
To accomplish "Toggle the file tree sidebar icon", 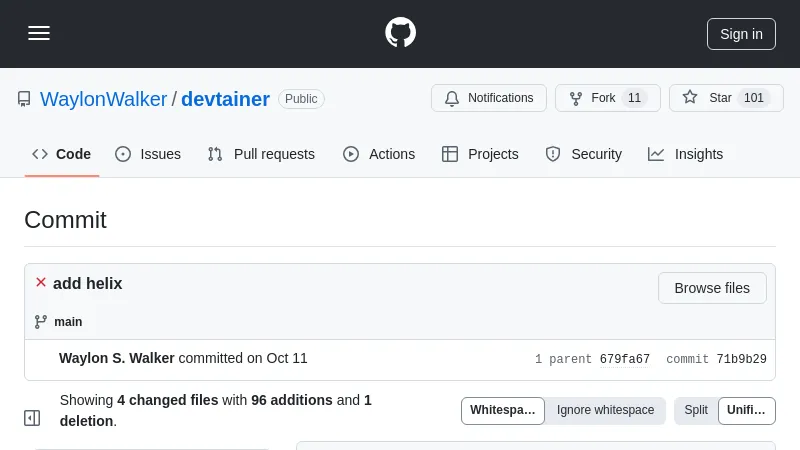I will tap(32, 418).
